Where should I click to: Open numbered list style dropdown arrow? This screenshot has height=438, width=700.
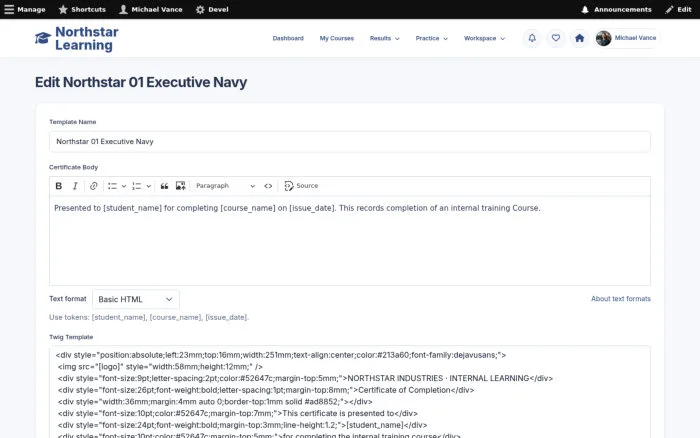(149, 186)
